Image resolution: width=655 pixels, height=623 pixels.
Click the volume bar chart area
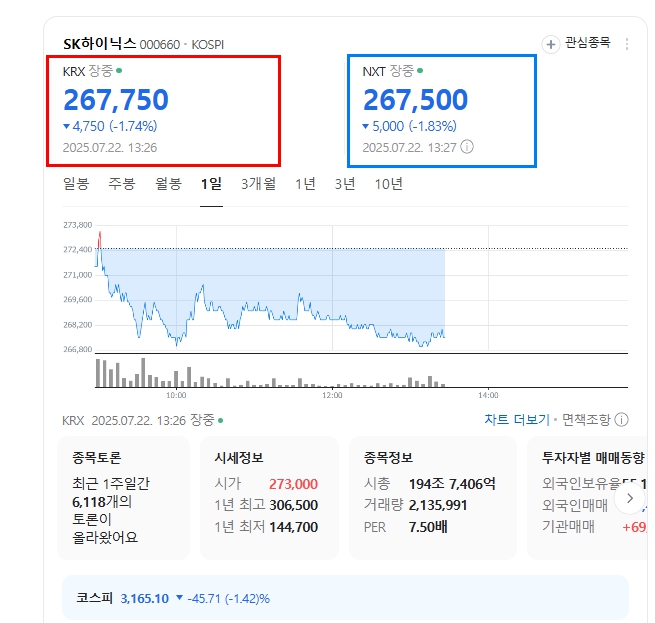(361, 372)
